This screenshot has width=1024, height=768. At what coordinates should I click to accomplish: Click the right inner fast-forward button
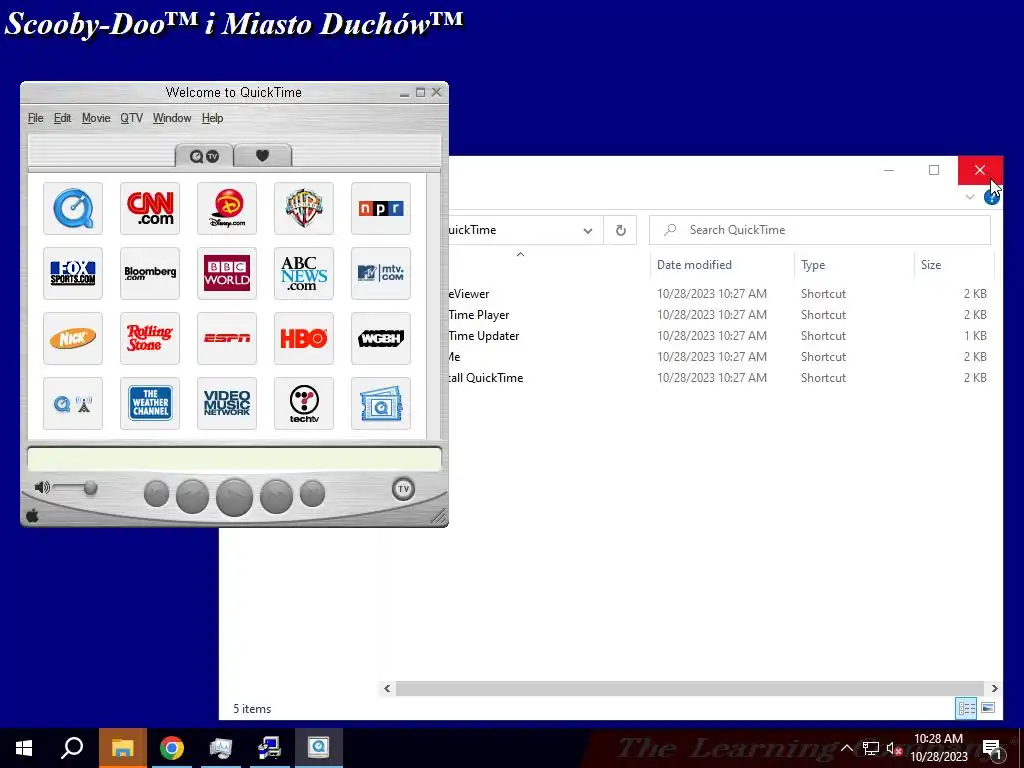276,496
